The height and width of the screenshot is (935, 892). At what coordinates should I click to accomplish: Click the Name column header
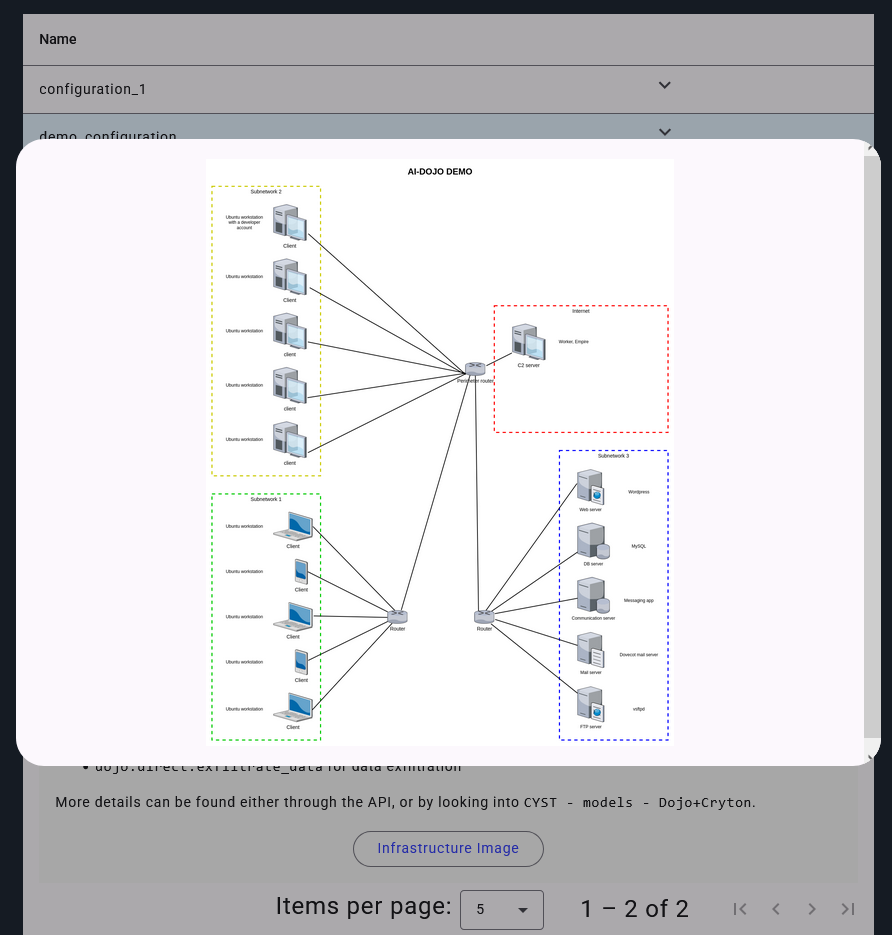(58, 39)
